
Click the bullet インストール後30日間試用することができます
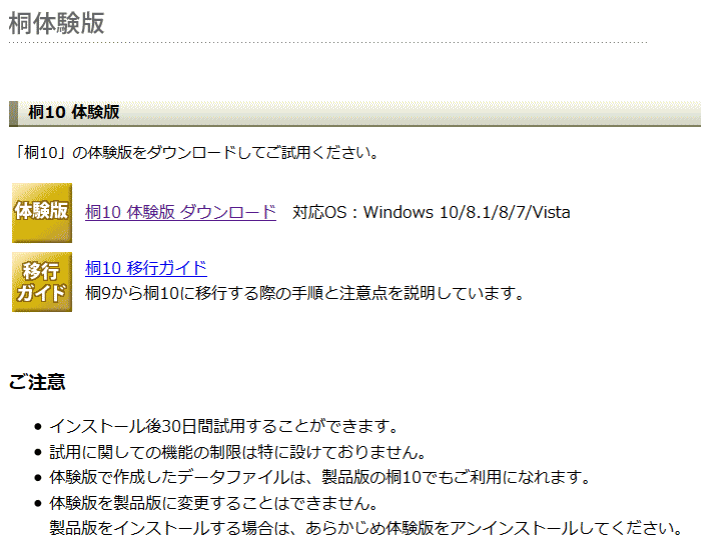[x=224, y=426]
